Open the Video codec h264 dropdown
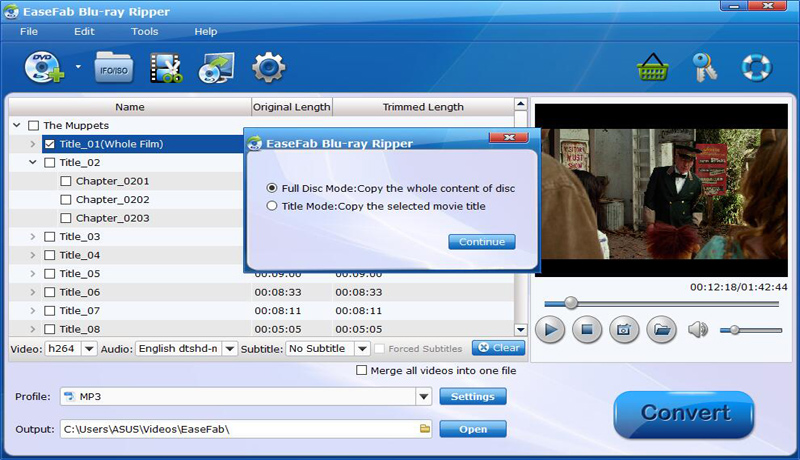 (x=89, y=349)
